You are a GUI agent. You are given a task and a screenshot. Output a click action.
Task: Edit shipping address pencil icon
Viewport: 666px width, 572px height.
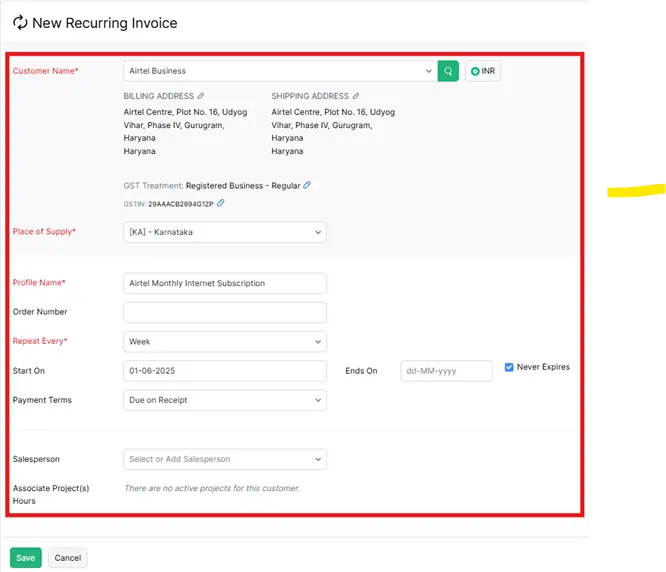coord(356,96)
